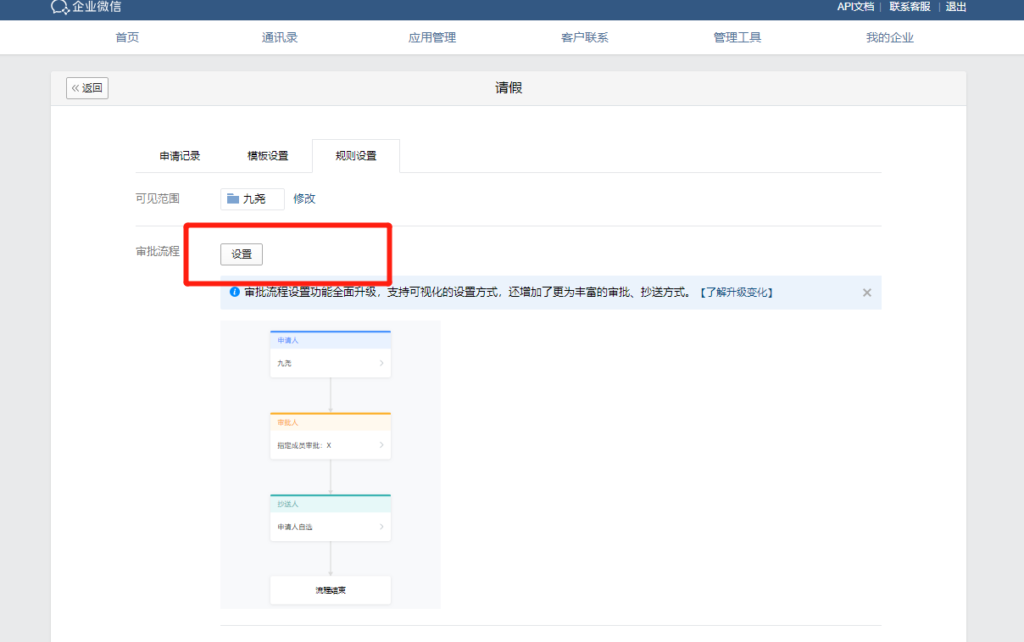Screen dimensions: 1024x642
Task: Expand the 申请人 node chevron
Action: pyautogui.click(x=381, y=363)
